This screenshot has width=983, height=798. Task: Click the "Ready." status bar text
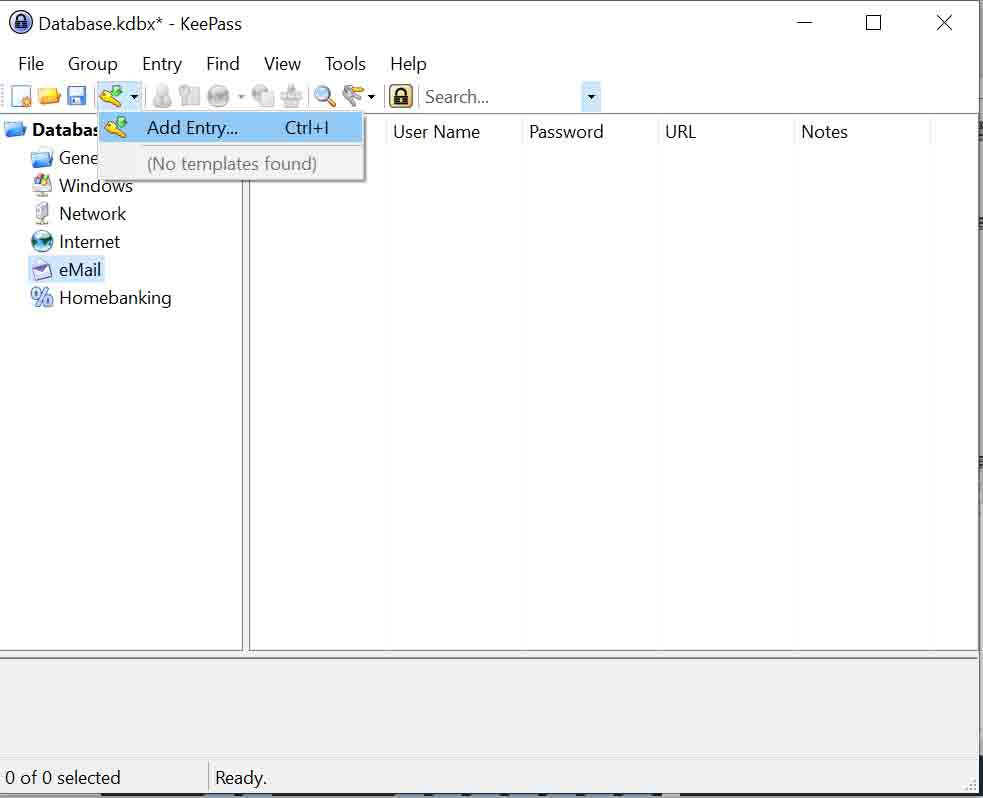[x=241, y=778]
